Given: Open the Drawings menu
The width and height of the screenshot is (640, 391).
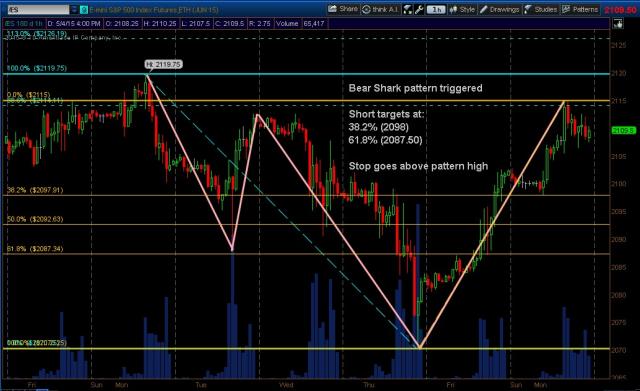Looking at the screenshot, I should pyautogui.click(x=499, y=9).
